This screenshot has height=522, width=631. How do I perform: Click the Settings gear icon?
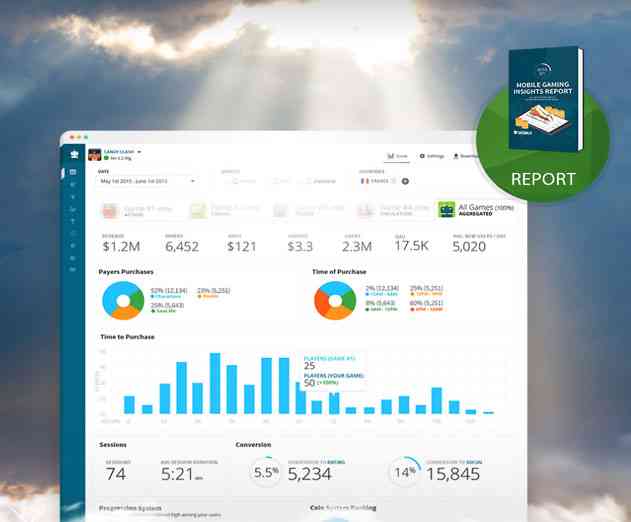[422, 156]
